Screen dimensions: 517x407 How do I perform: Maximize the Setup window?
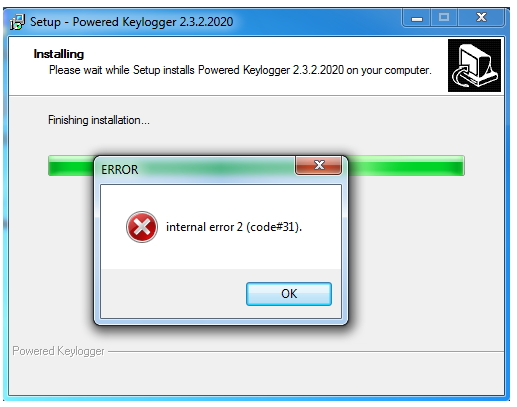click(x=444, y=18)
